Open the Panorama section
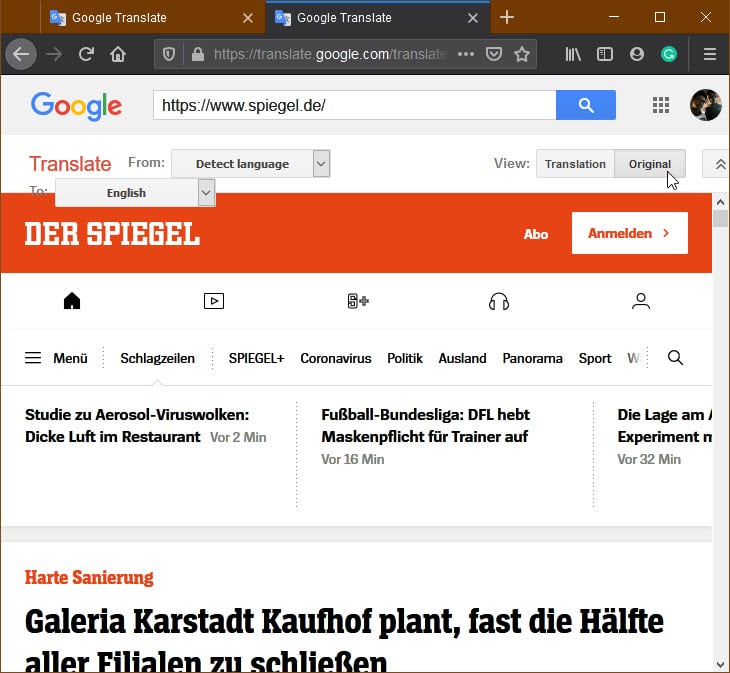 click(x=533, y=358)
